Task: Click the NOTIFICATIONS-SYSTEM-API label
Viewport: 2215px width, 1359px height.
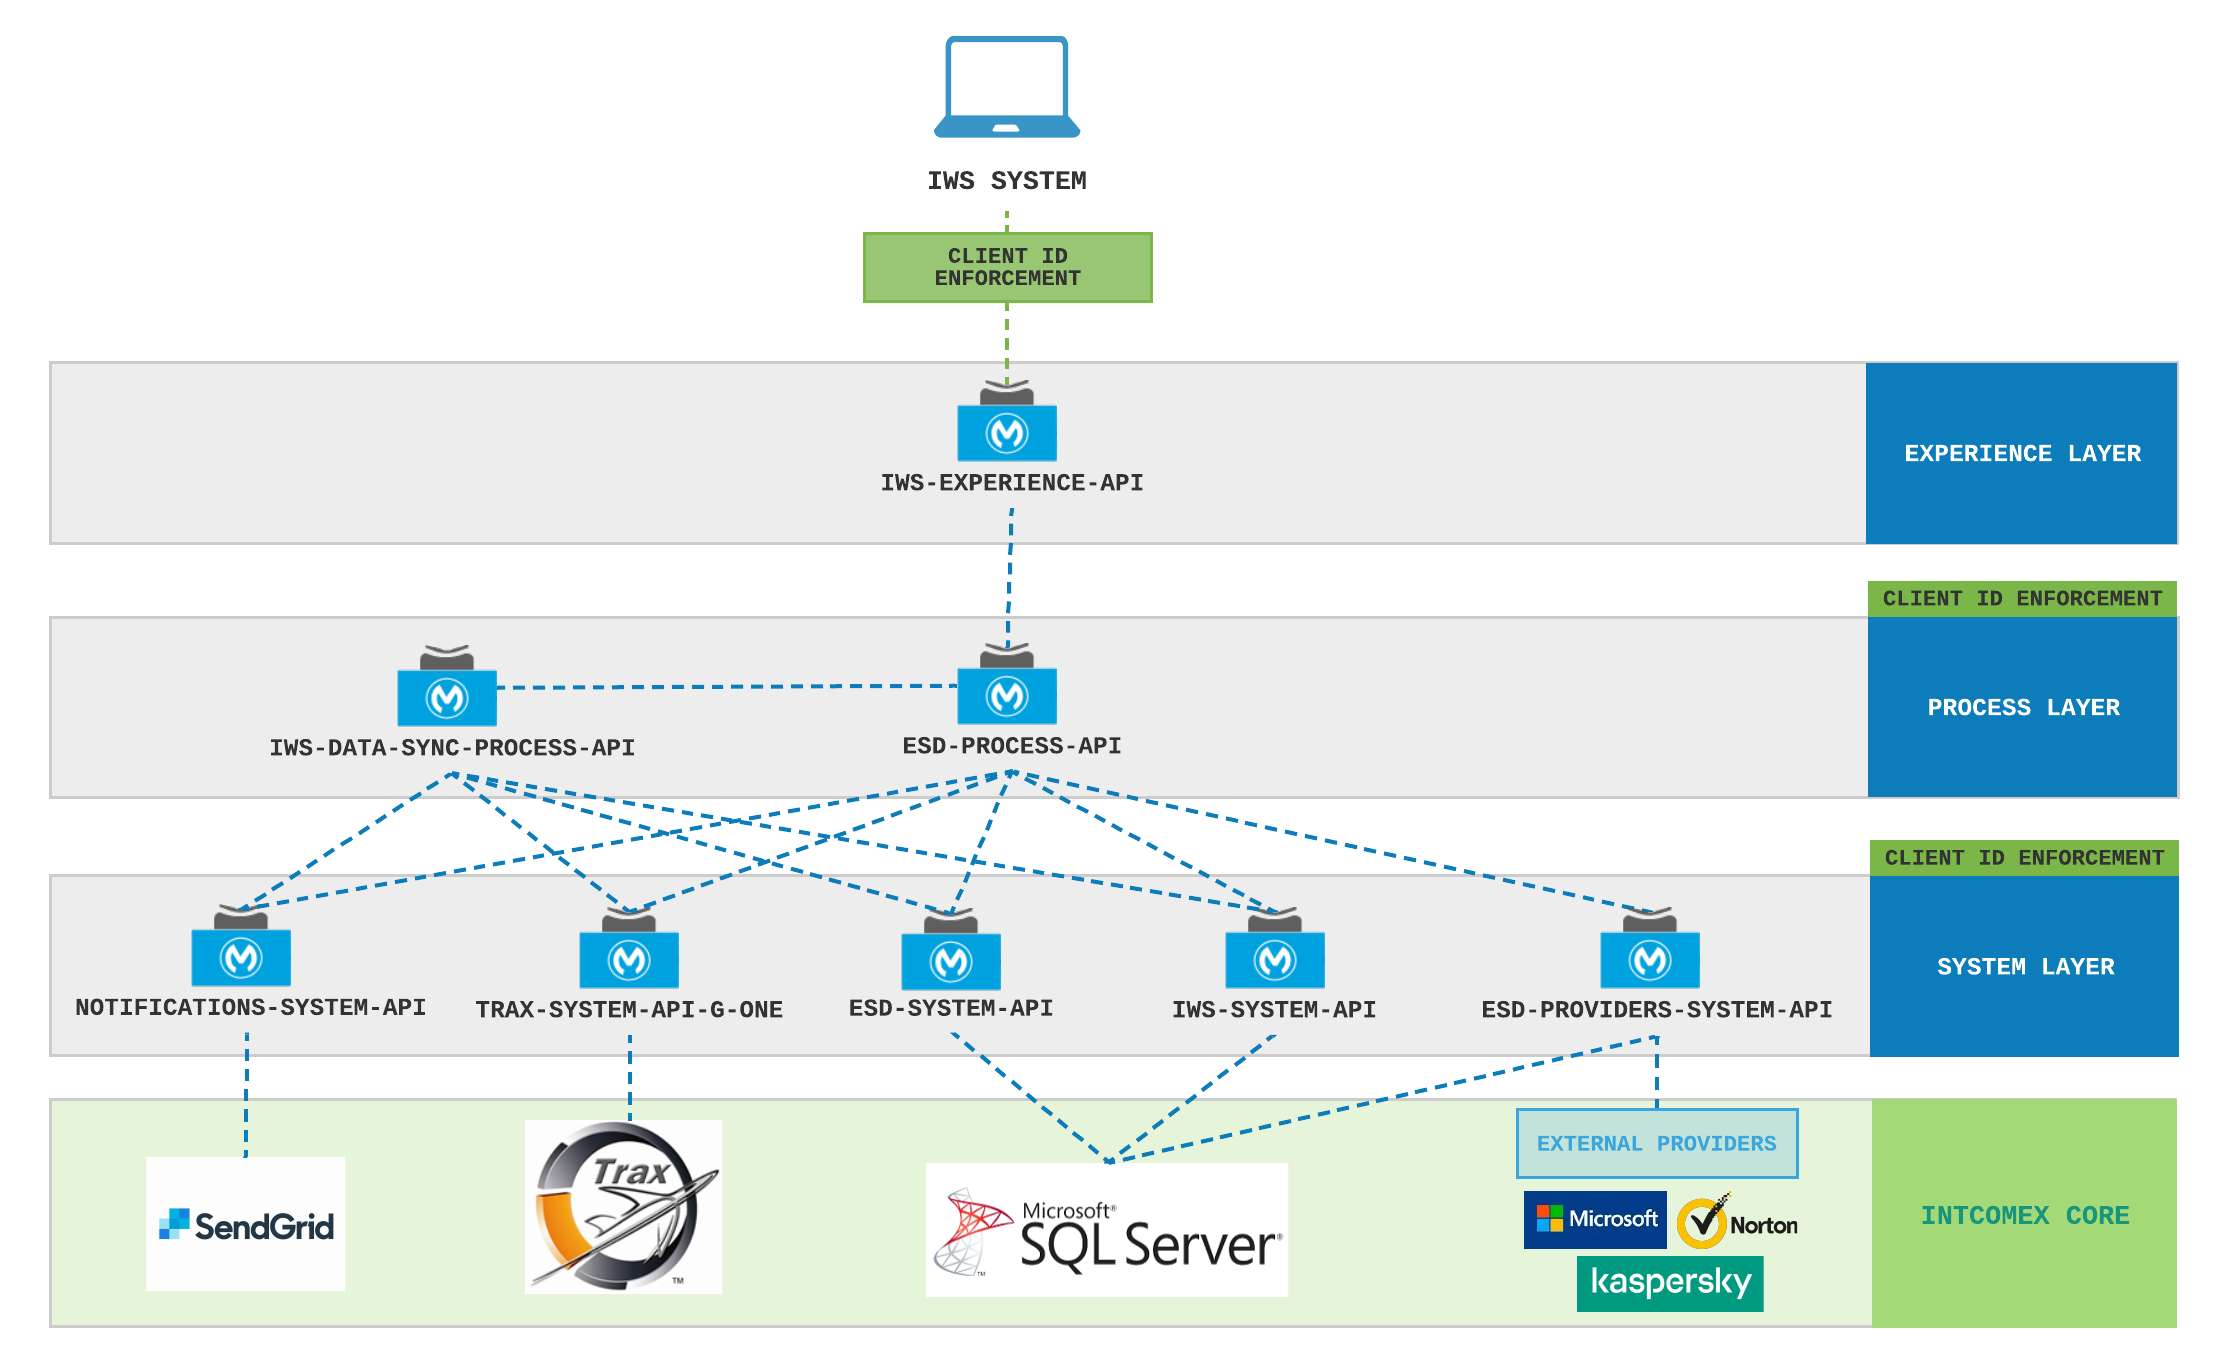Action: coord(251,1007)
